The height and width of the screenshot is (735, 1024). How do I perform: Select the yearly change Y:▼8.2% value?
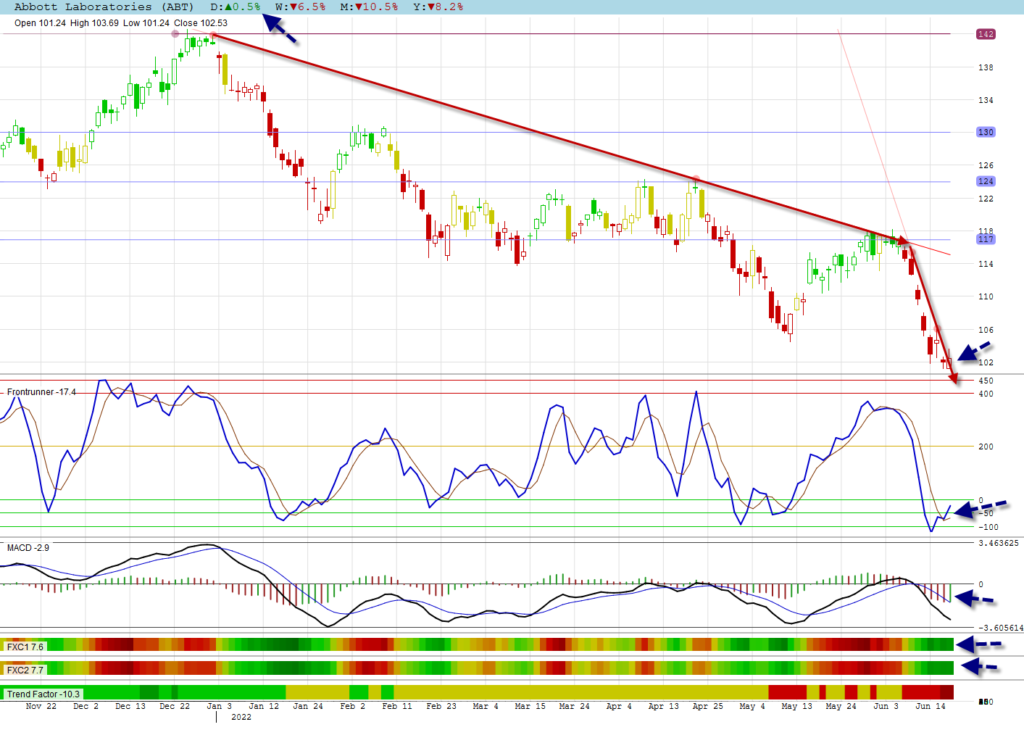pos(438,7)
